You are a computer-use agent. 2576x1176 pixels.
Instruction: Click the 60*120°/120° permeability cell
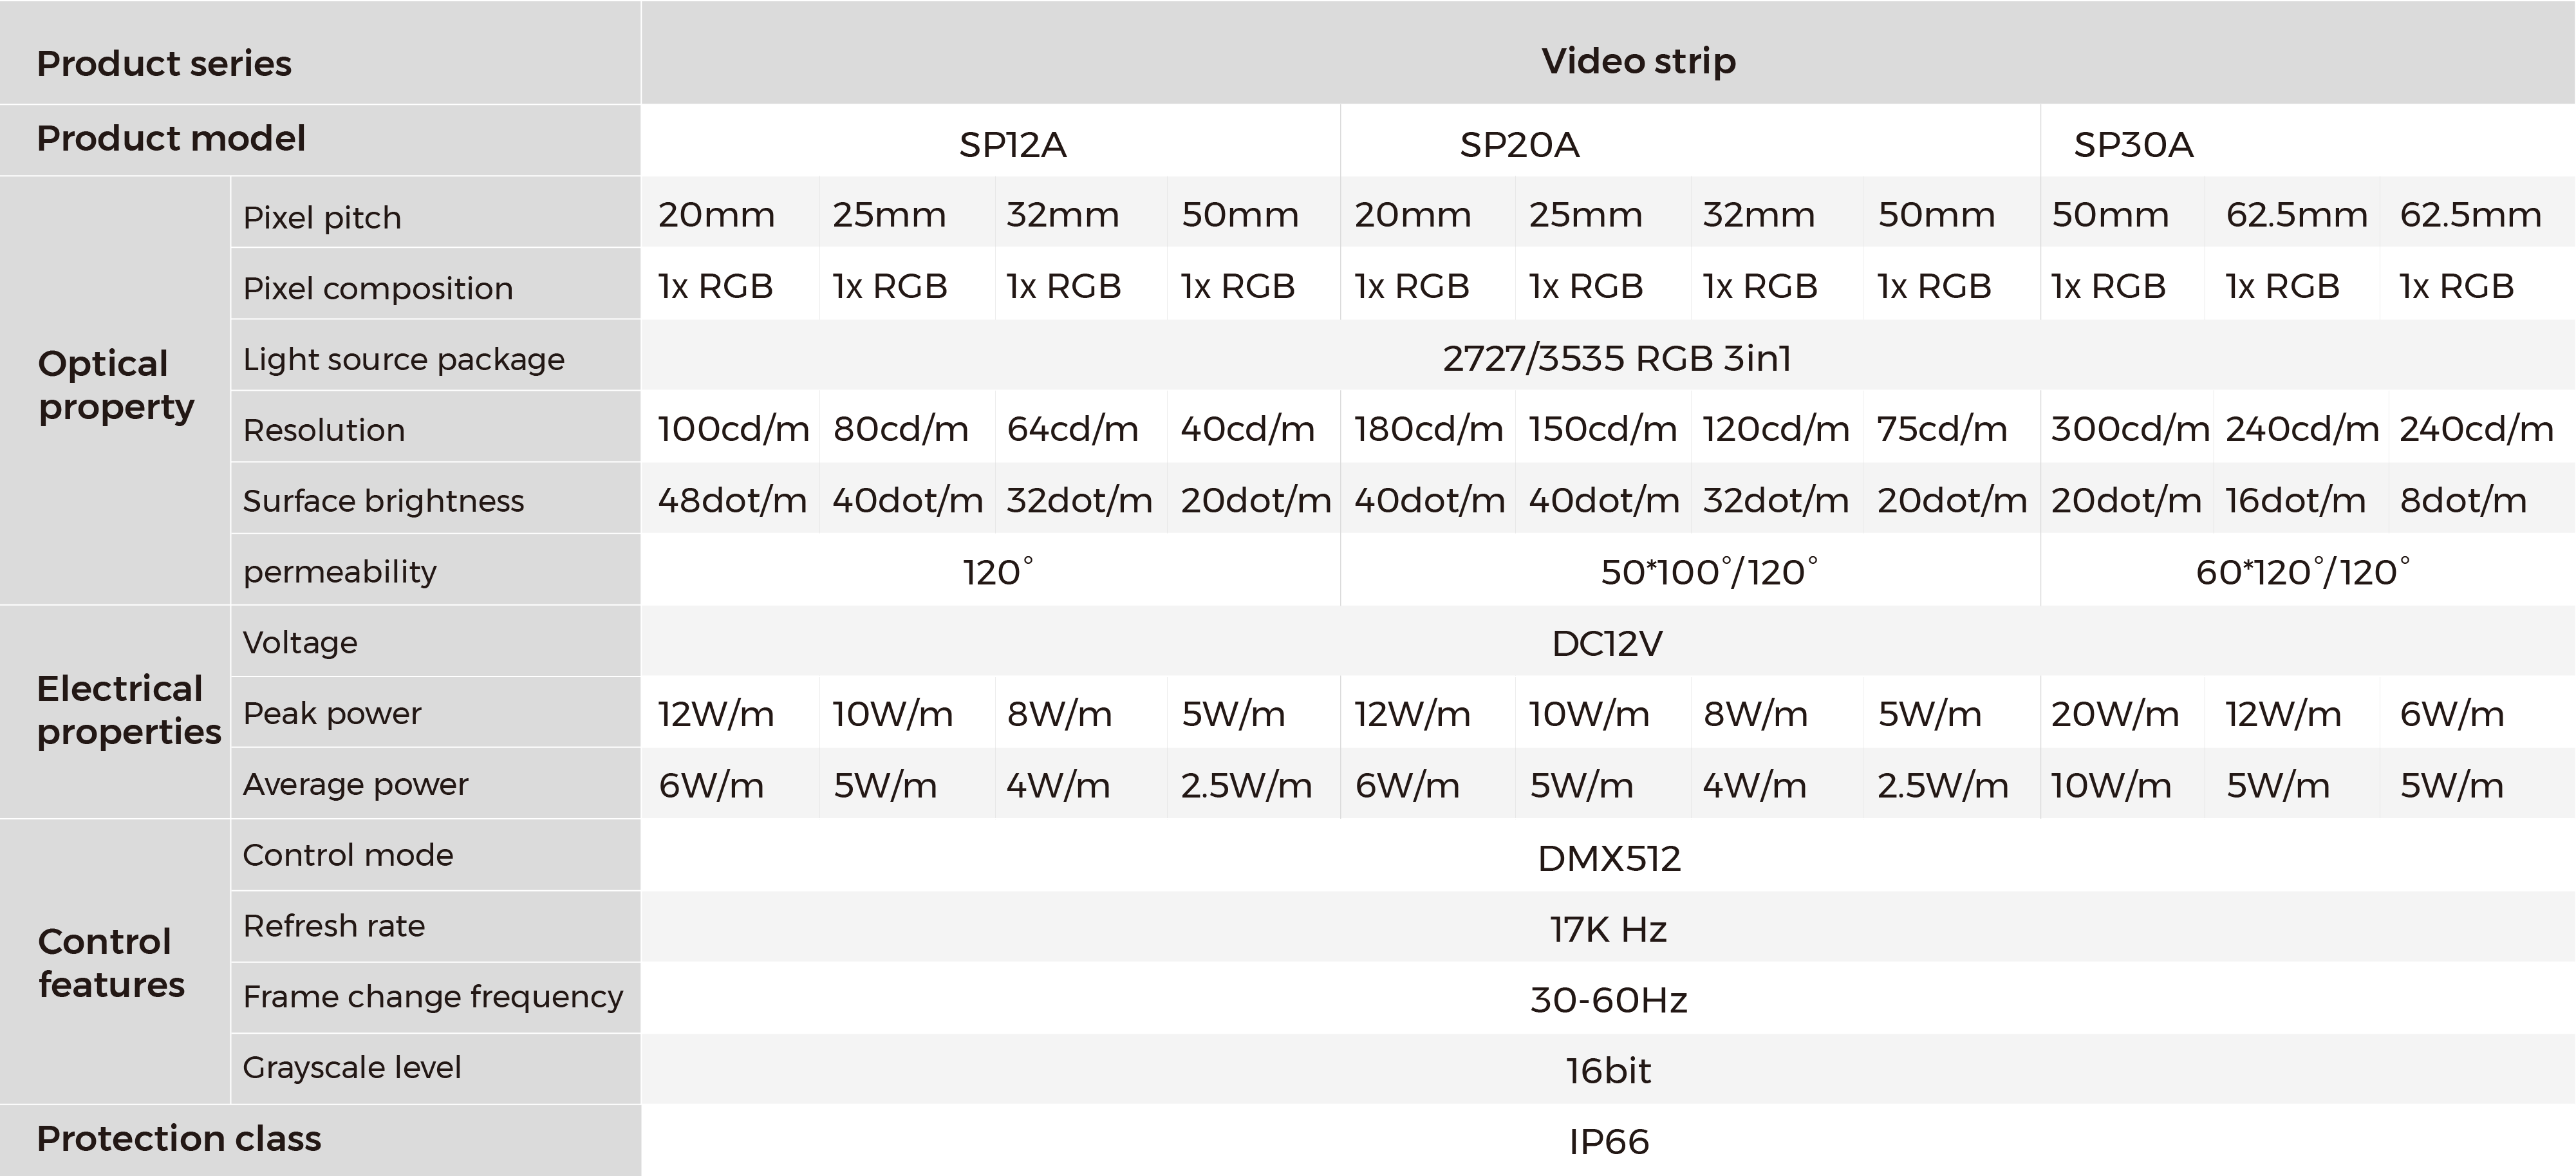pyautogui.click(x=2303, y=571)
